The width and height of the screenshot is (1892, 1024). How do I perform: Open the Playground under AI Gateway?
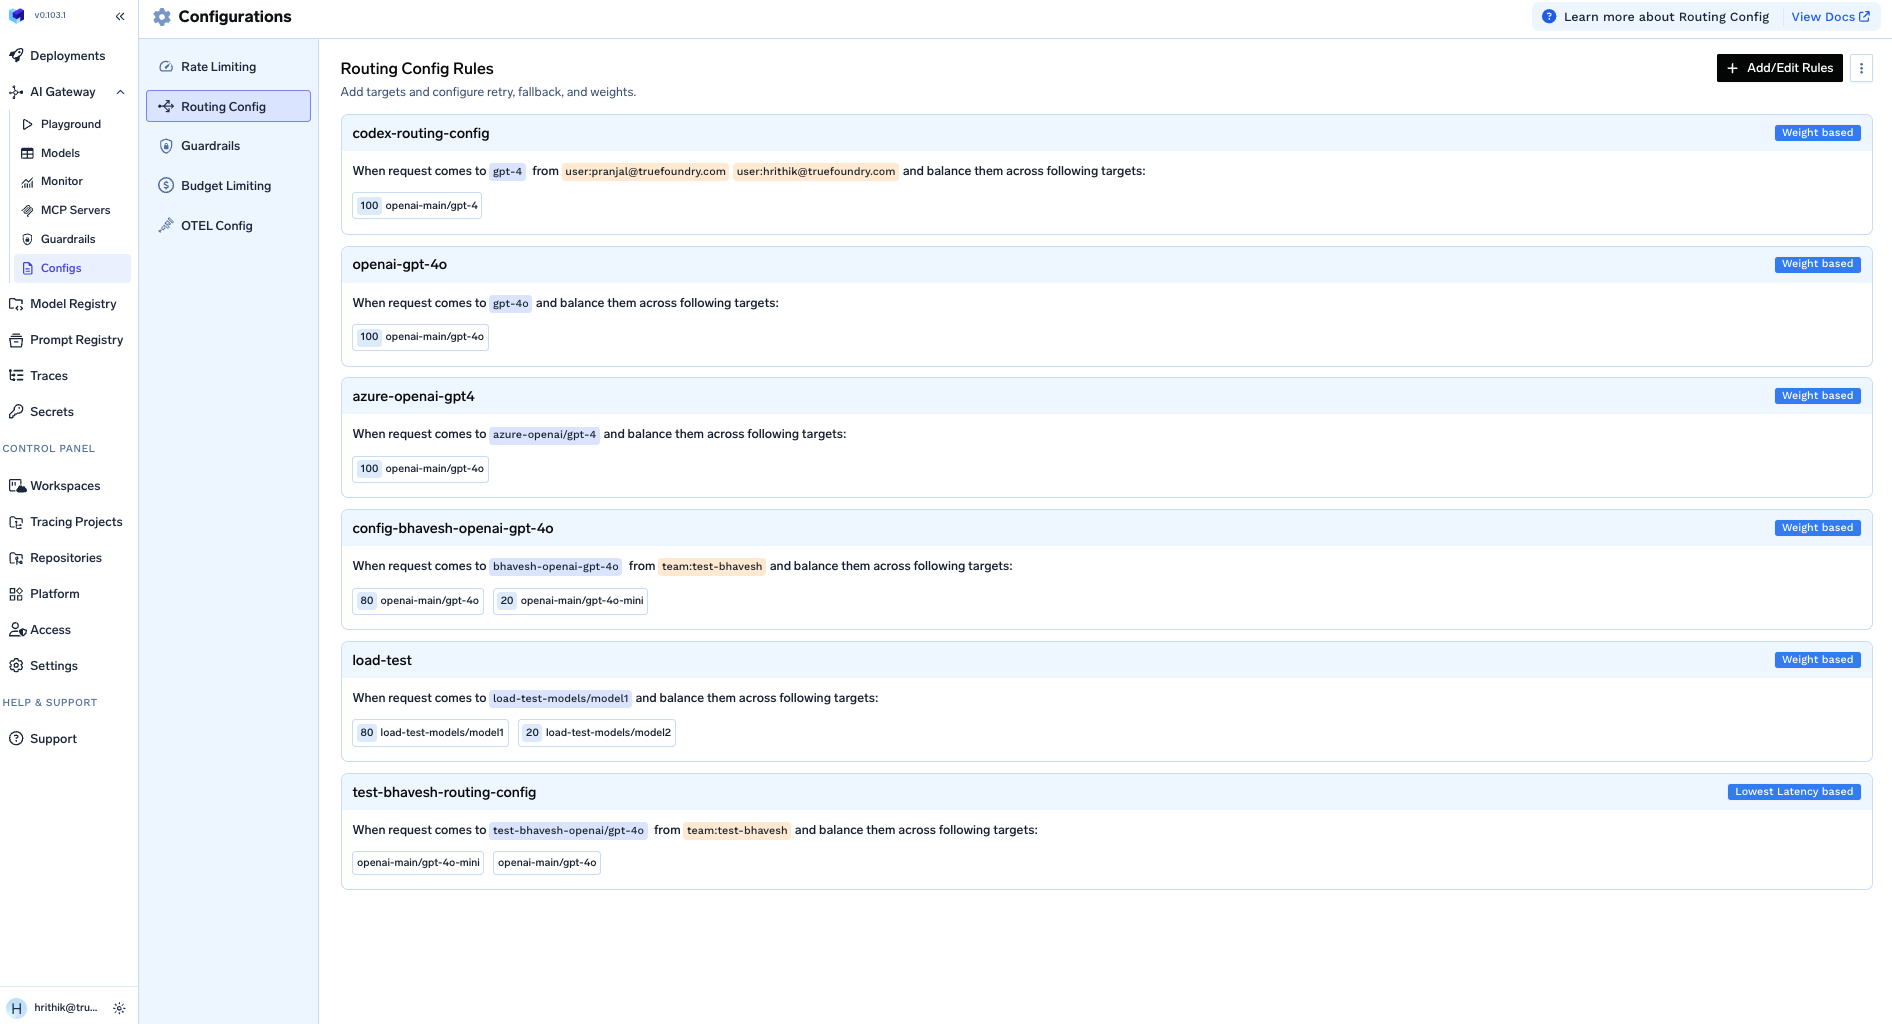[x=69, y=124]
